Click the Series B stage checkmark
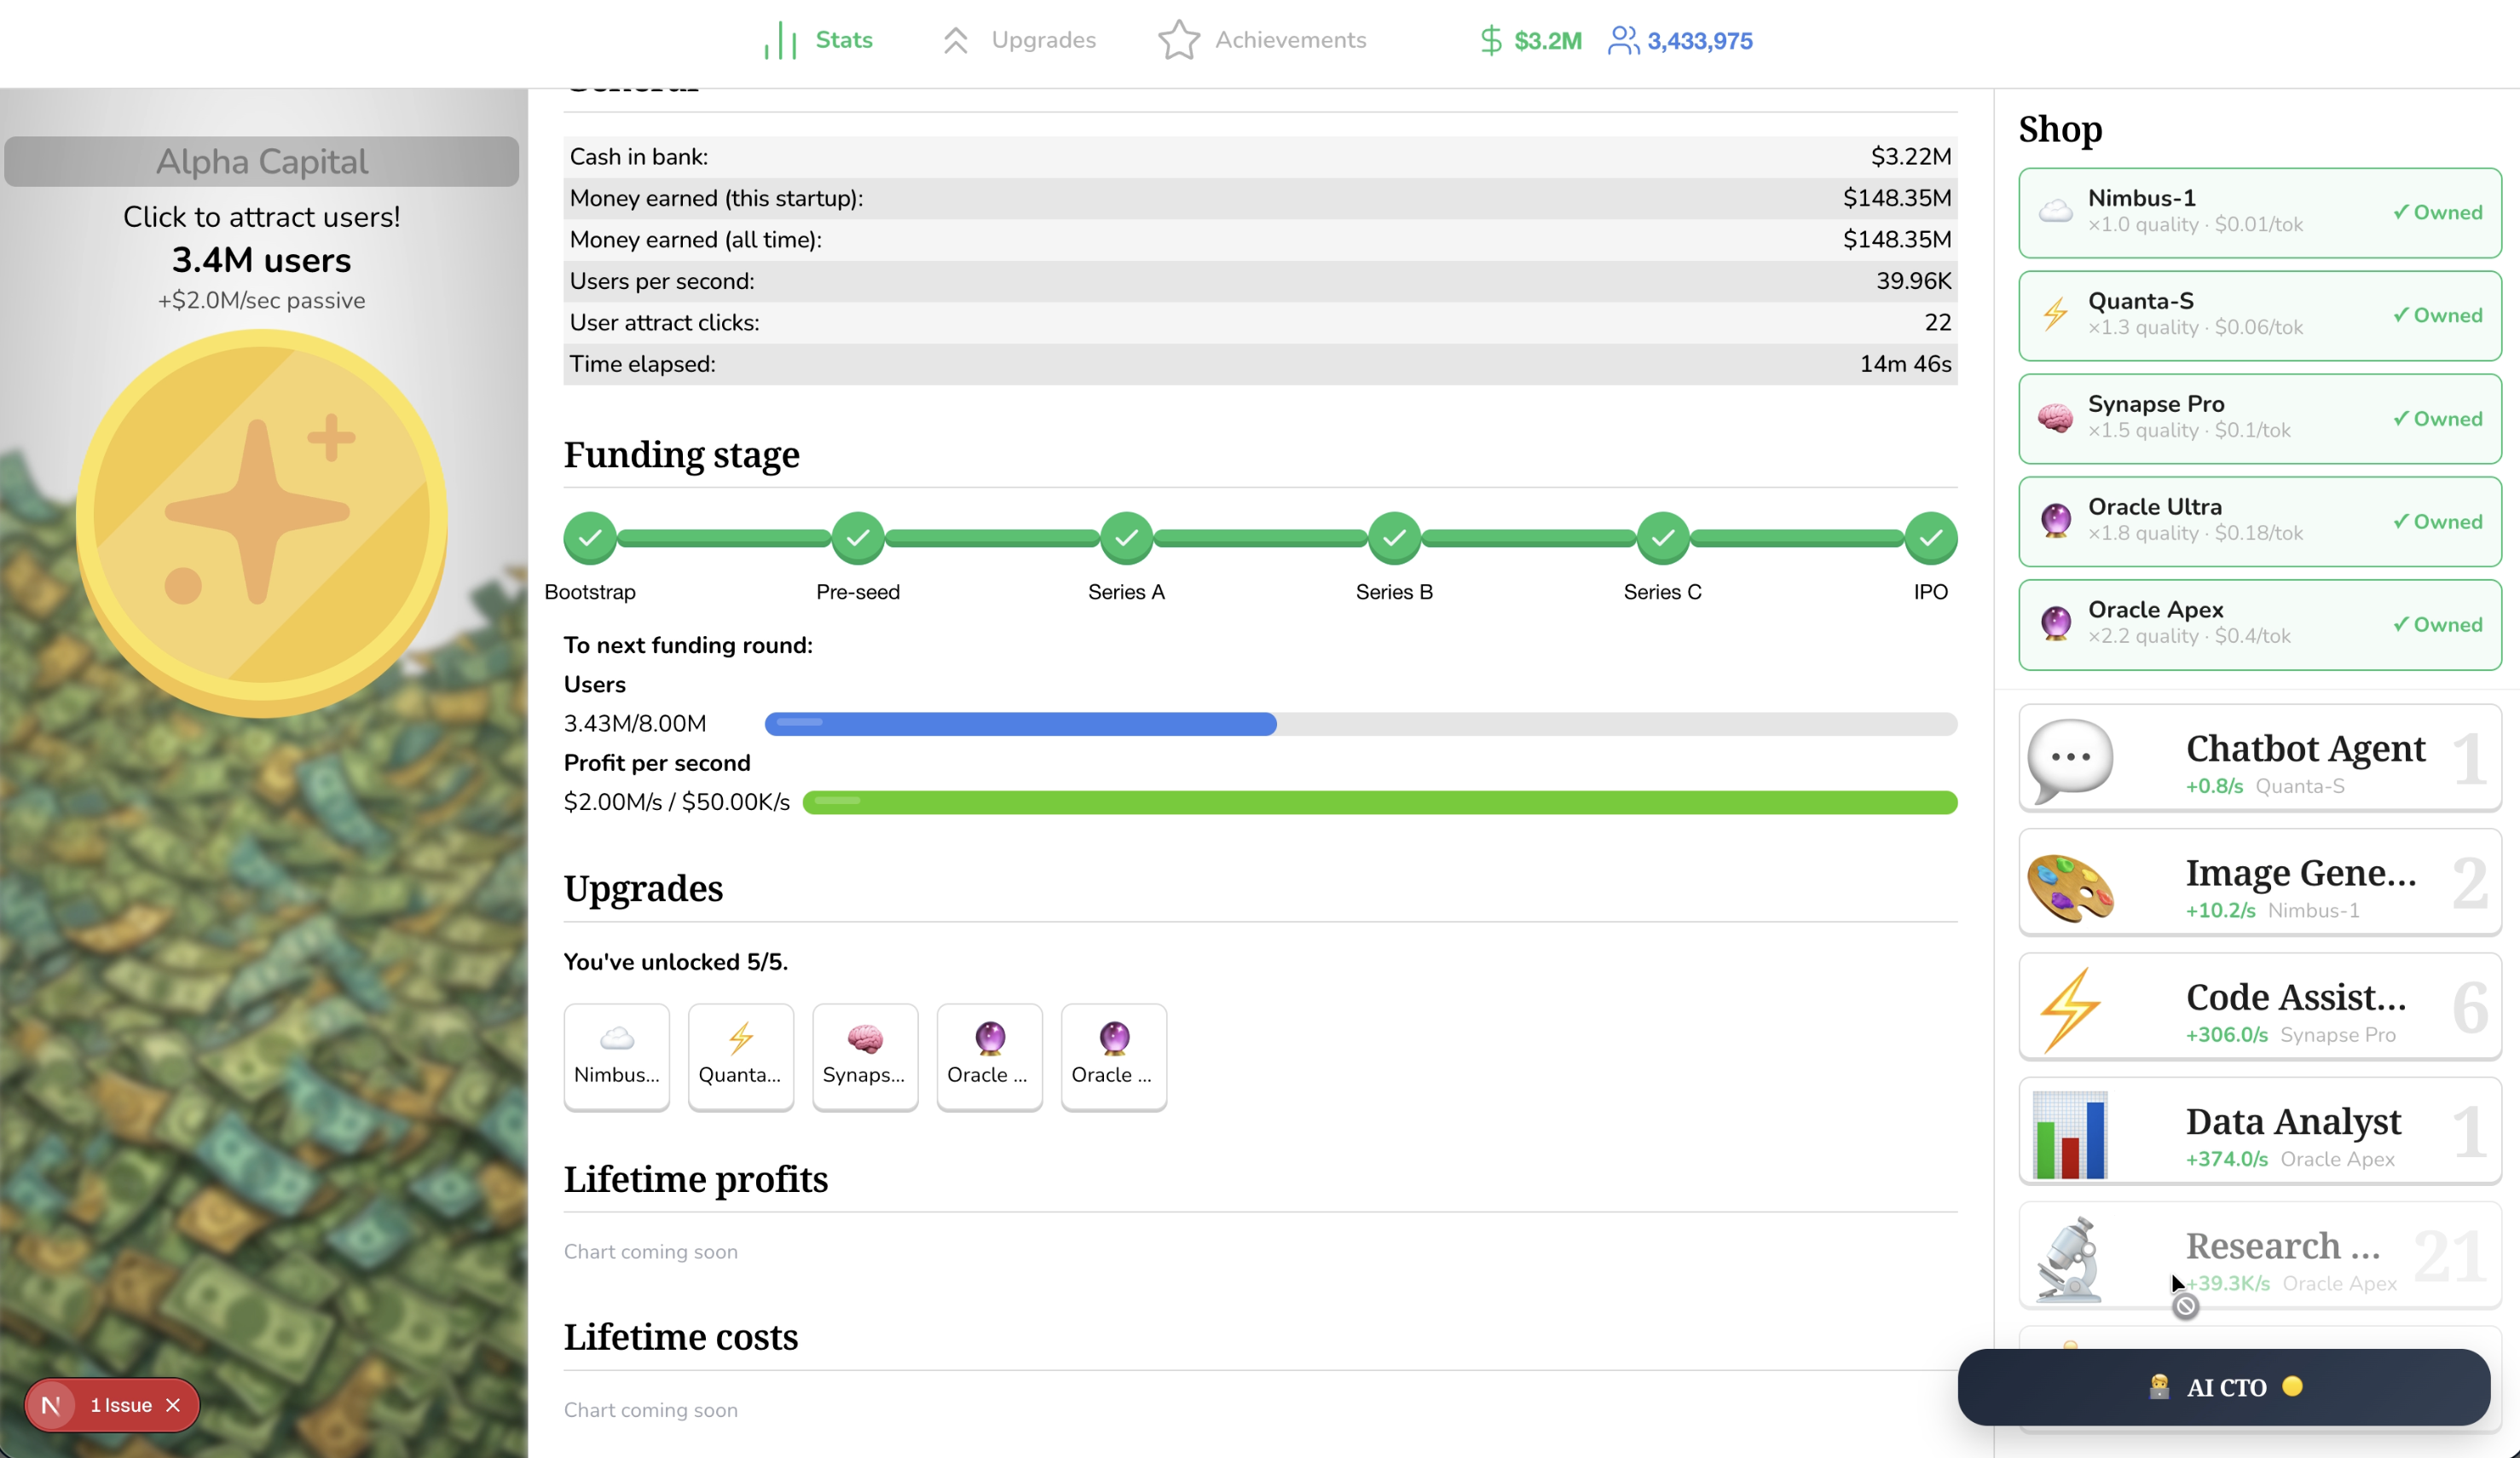Screen dimensions: 2520x1458 click(x=1394, y=538)
